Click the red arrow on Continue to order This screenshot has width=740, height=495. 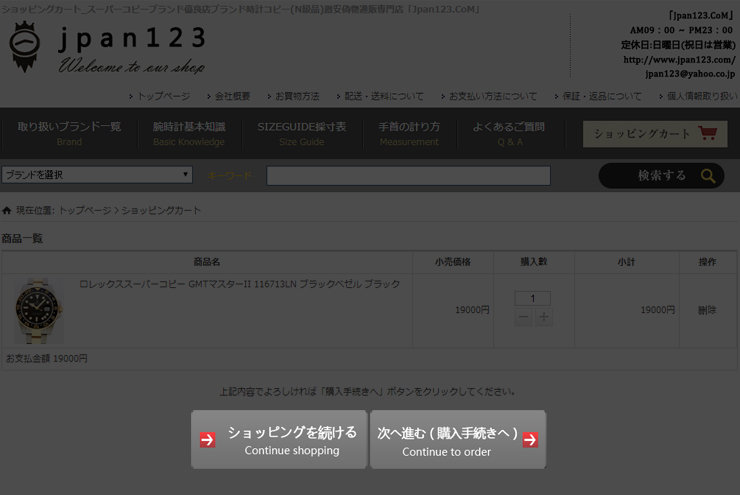pyautogui.click(x=530, y=440)
